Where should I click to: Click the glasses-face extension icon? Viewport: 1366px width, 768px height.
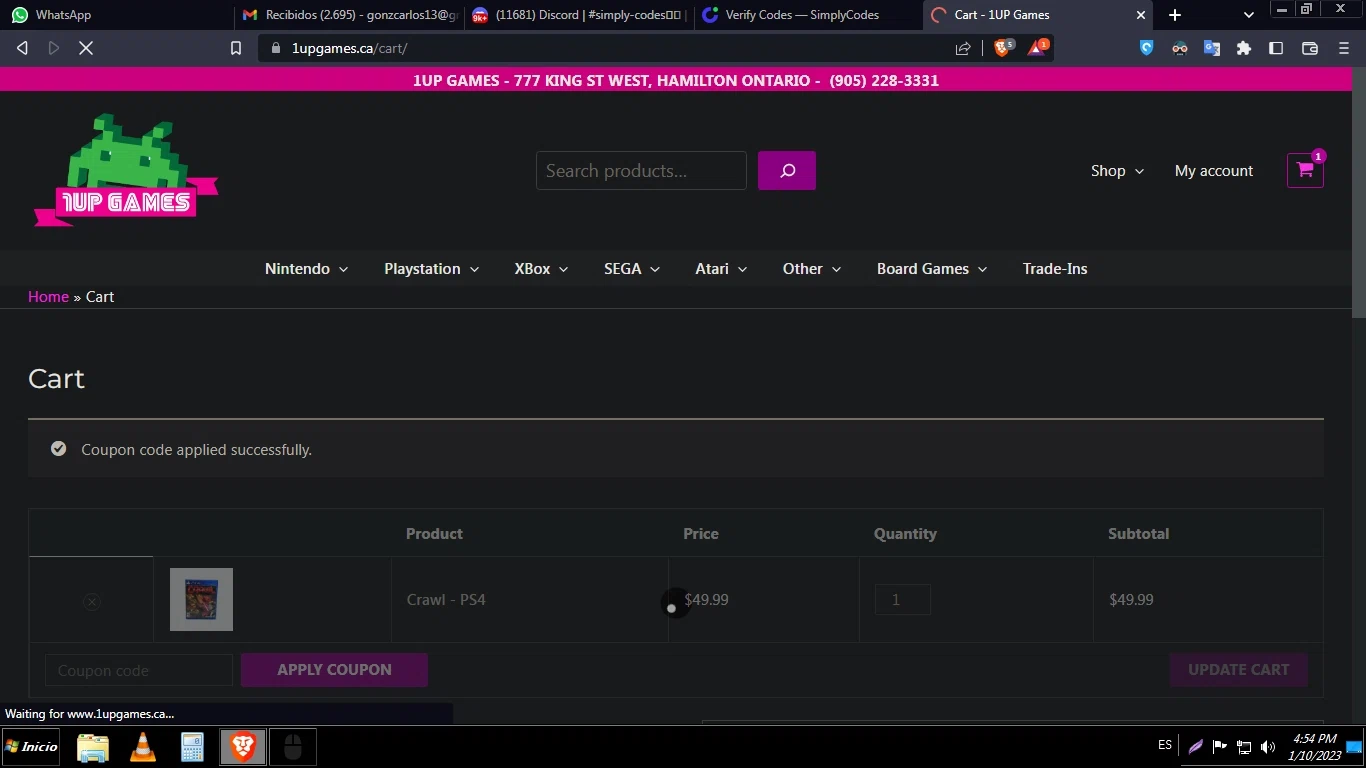pos(1180,48)
